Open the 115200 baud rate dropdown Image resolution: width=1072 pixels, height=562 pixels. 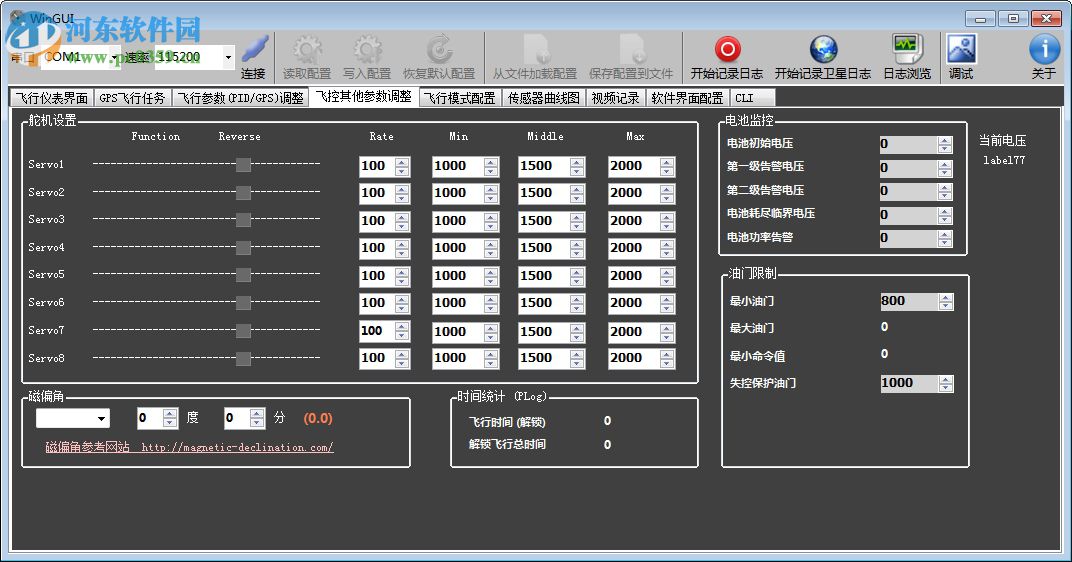pos(228,57)
